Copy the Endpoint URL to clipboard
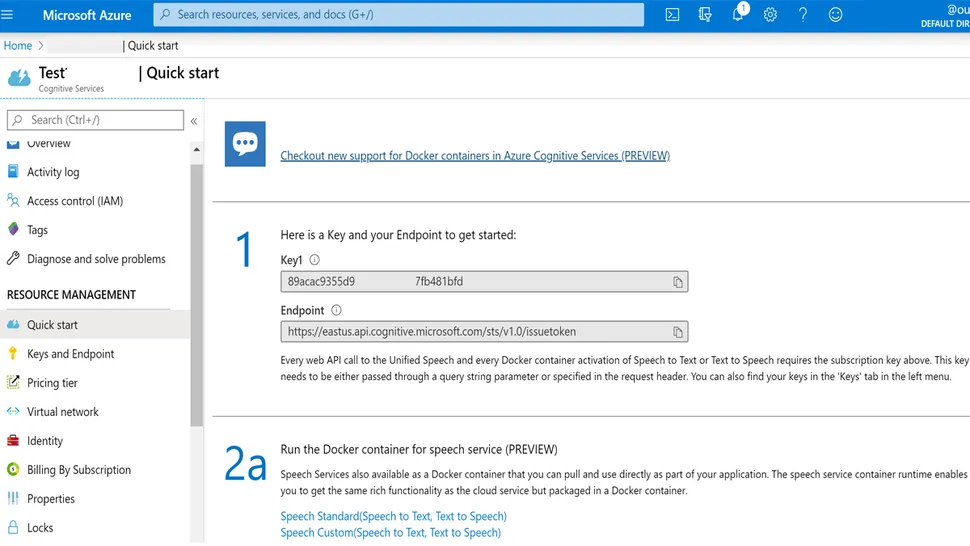Screen dimensions: 970x546 (678, 332)
